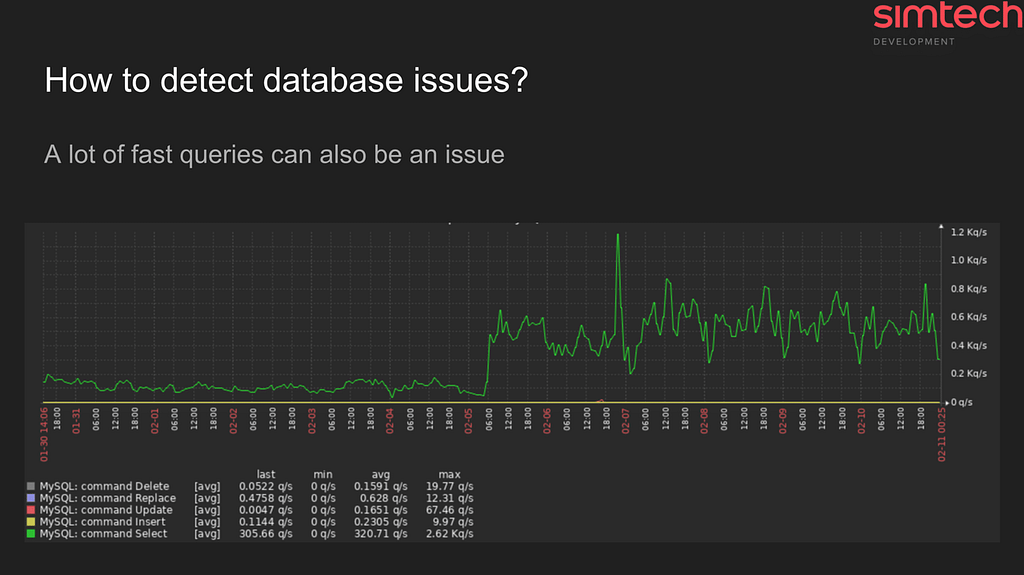Pick the yellow Insert command legend swatch

coord(31,523)
